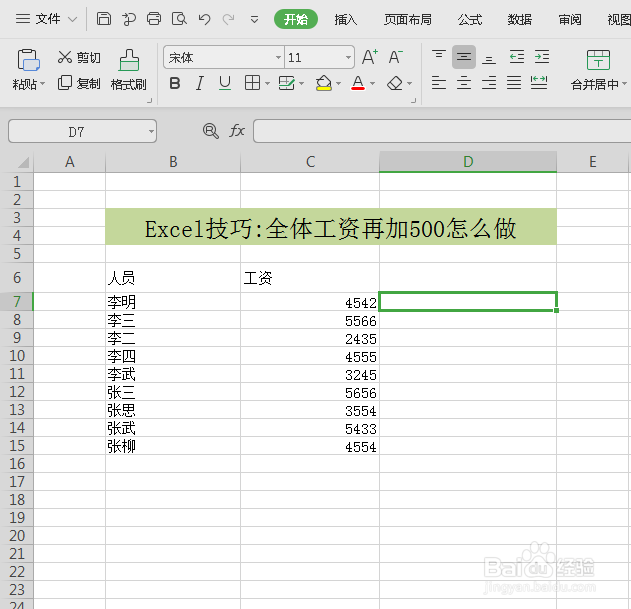Screen dimensions: 631x609
Task: Click the Merge and Center (合并居中) icon
Action: [598, 60]
